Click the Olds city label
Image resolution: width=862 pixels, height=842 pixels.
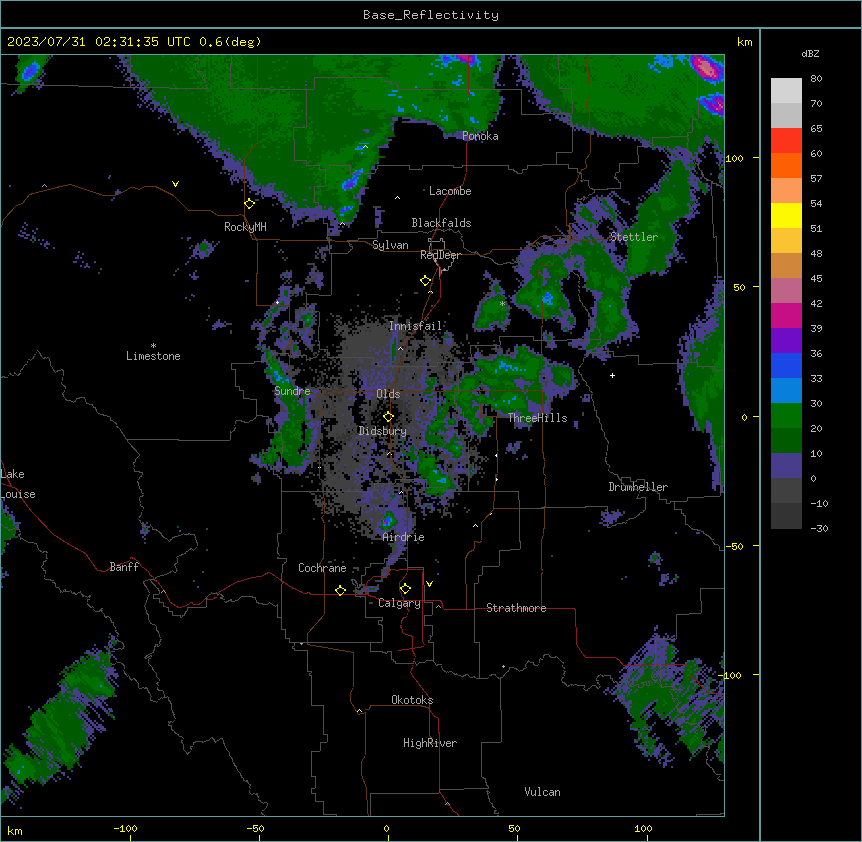click(x=388, y=394)
